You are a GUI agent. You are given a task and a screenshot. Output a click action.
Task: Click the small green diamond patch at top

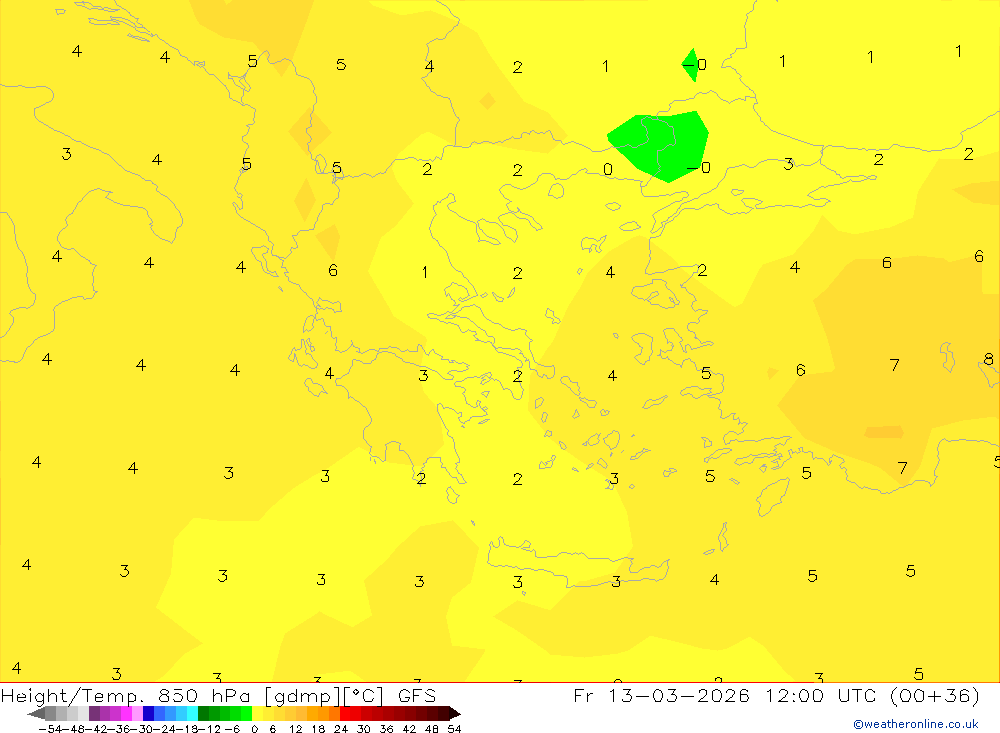690,64
